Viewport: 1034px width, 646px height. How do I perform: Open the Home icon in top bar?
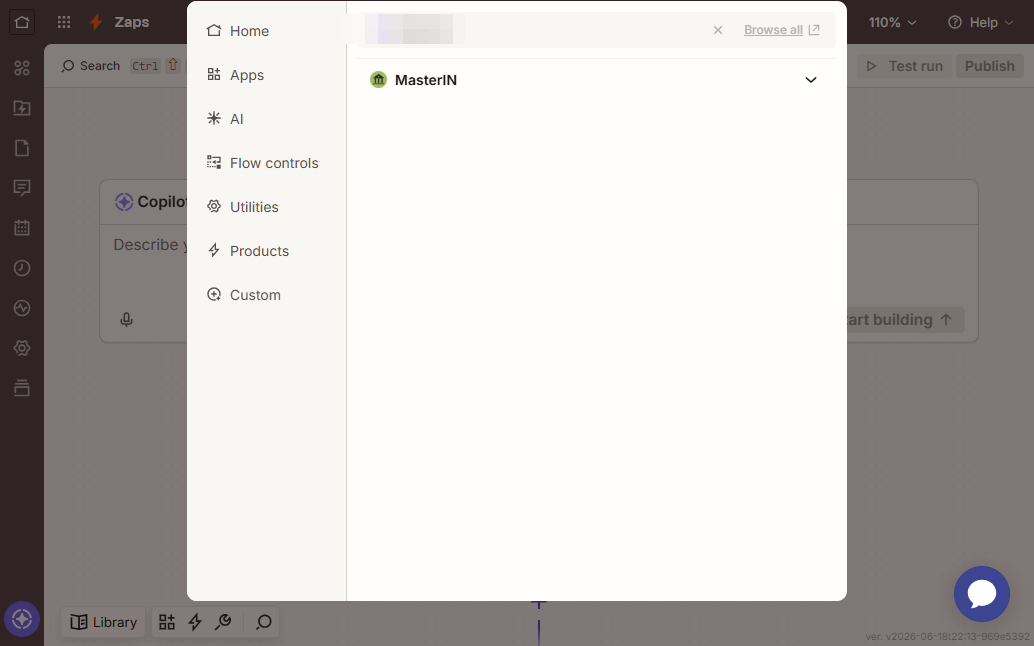click(22, 22)
